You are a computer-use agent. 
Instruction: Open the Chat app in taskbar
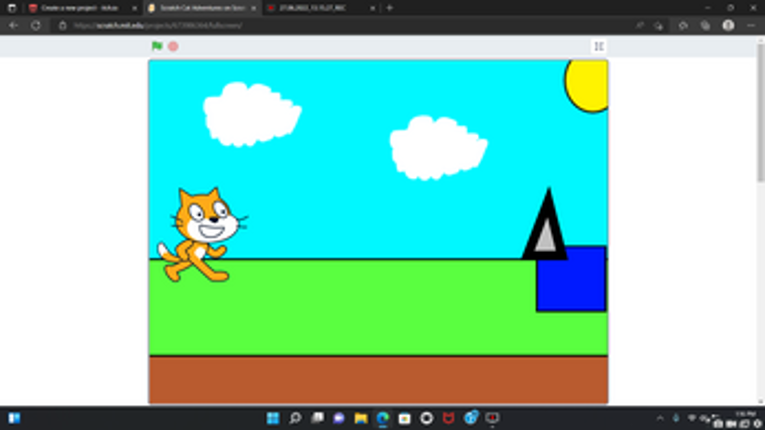(339, 418)
